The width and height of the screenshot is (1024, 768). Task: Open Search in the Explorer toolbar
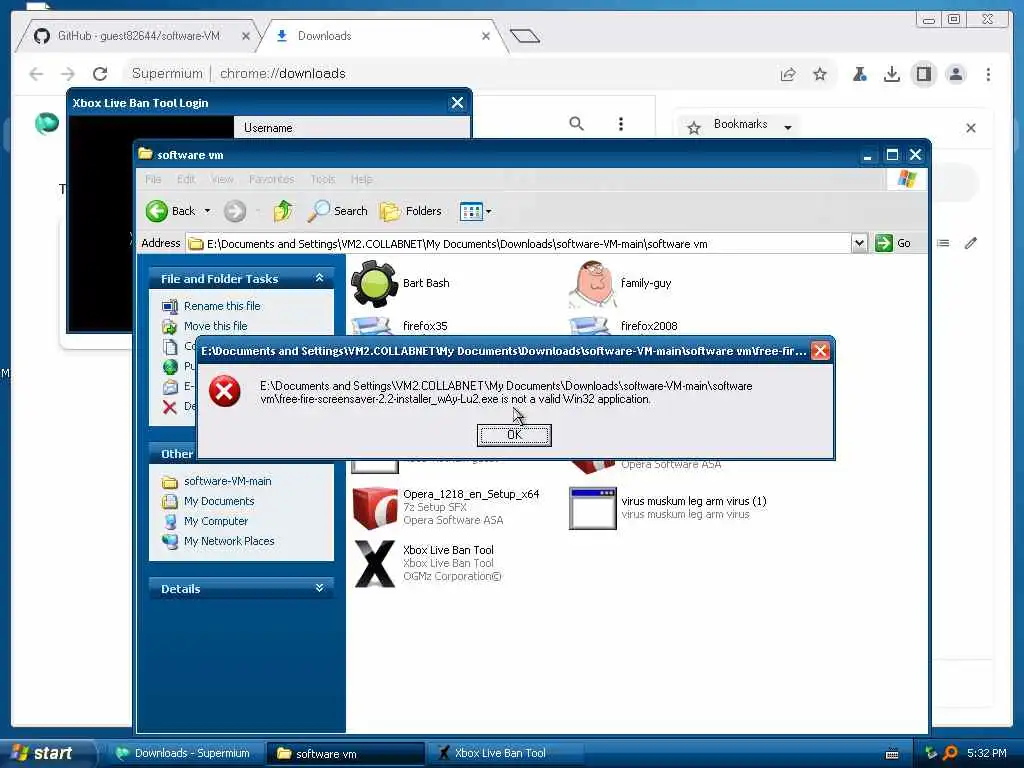click(x=338, y=211)
